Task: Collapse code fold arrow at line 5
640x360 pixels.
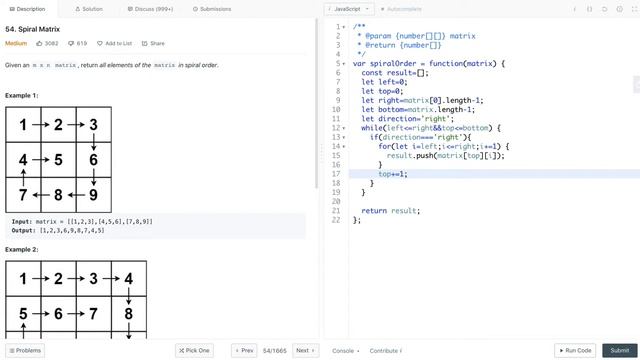Action: (x=344, y=64)
